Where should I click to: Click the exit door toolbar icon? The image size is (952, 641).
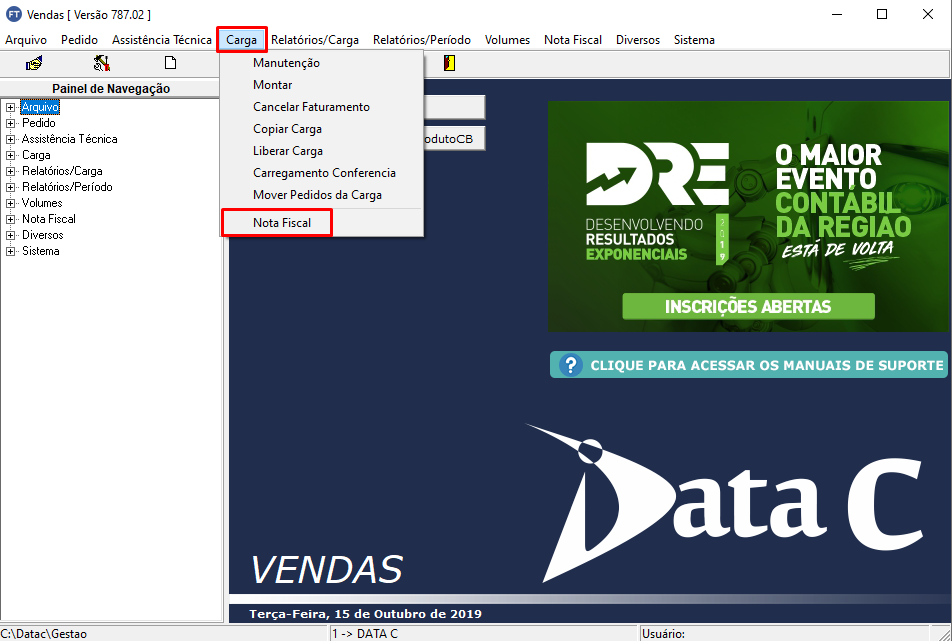(x=449, y=63)
